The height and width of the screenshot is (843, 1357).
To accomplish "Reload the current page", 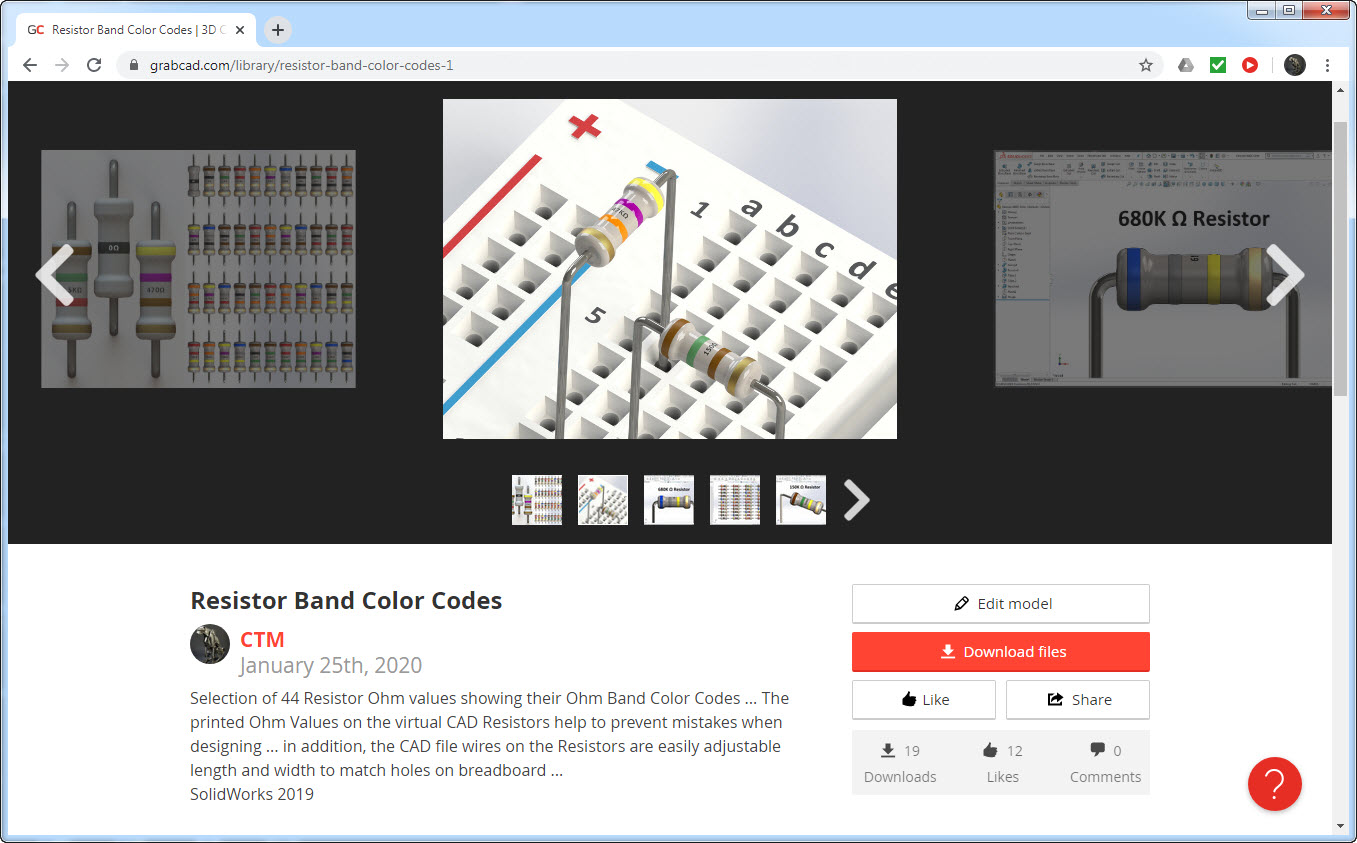I will click(x=94, y=65).
